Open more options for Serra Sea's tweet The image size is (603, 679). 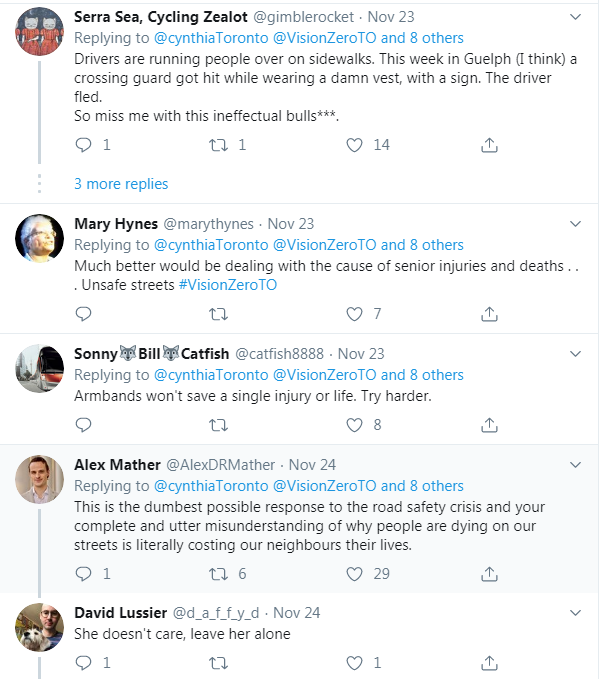pyautogui.click(x=574, y=18)
